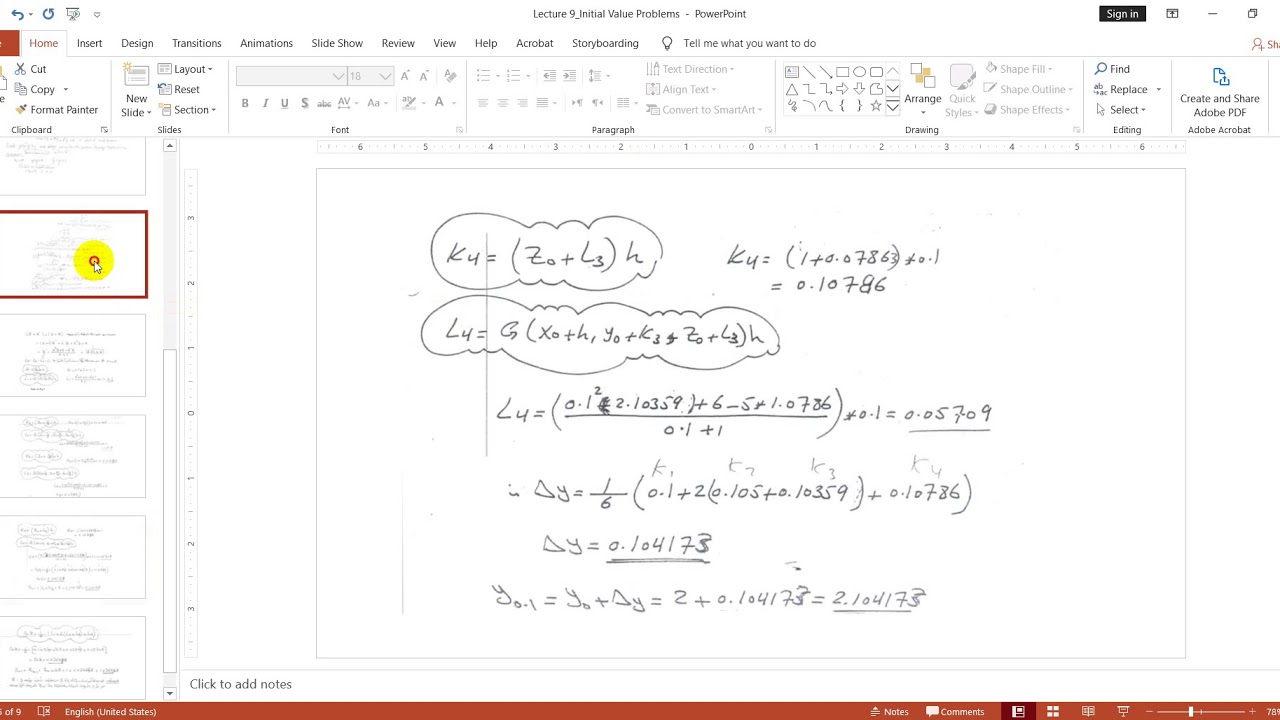The image size is (1280, 720).
Task: Click the Redo/Repeat icon in title bar
Action: (48, 14)
